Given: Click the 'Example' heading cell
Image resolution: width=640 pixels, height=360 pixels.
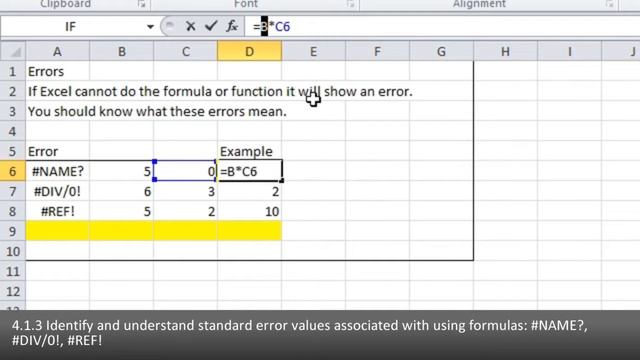Looking at the screenshot, I should [249, 151].
